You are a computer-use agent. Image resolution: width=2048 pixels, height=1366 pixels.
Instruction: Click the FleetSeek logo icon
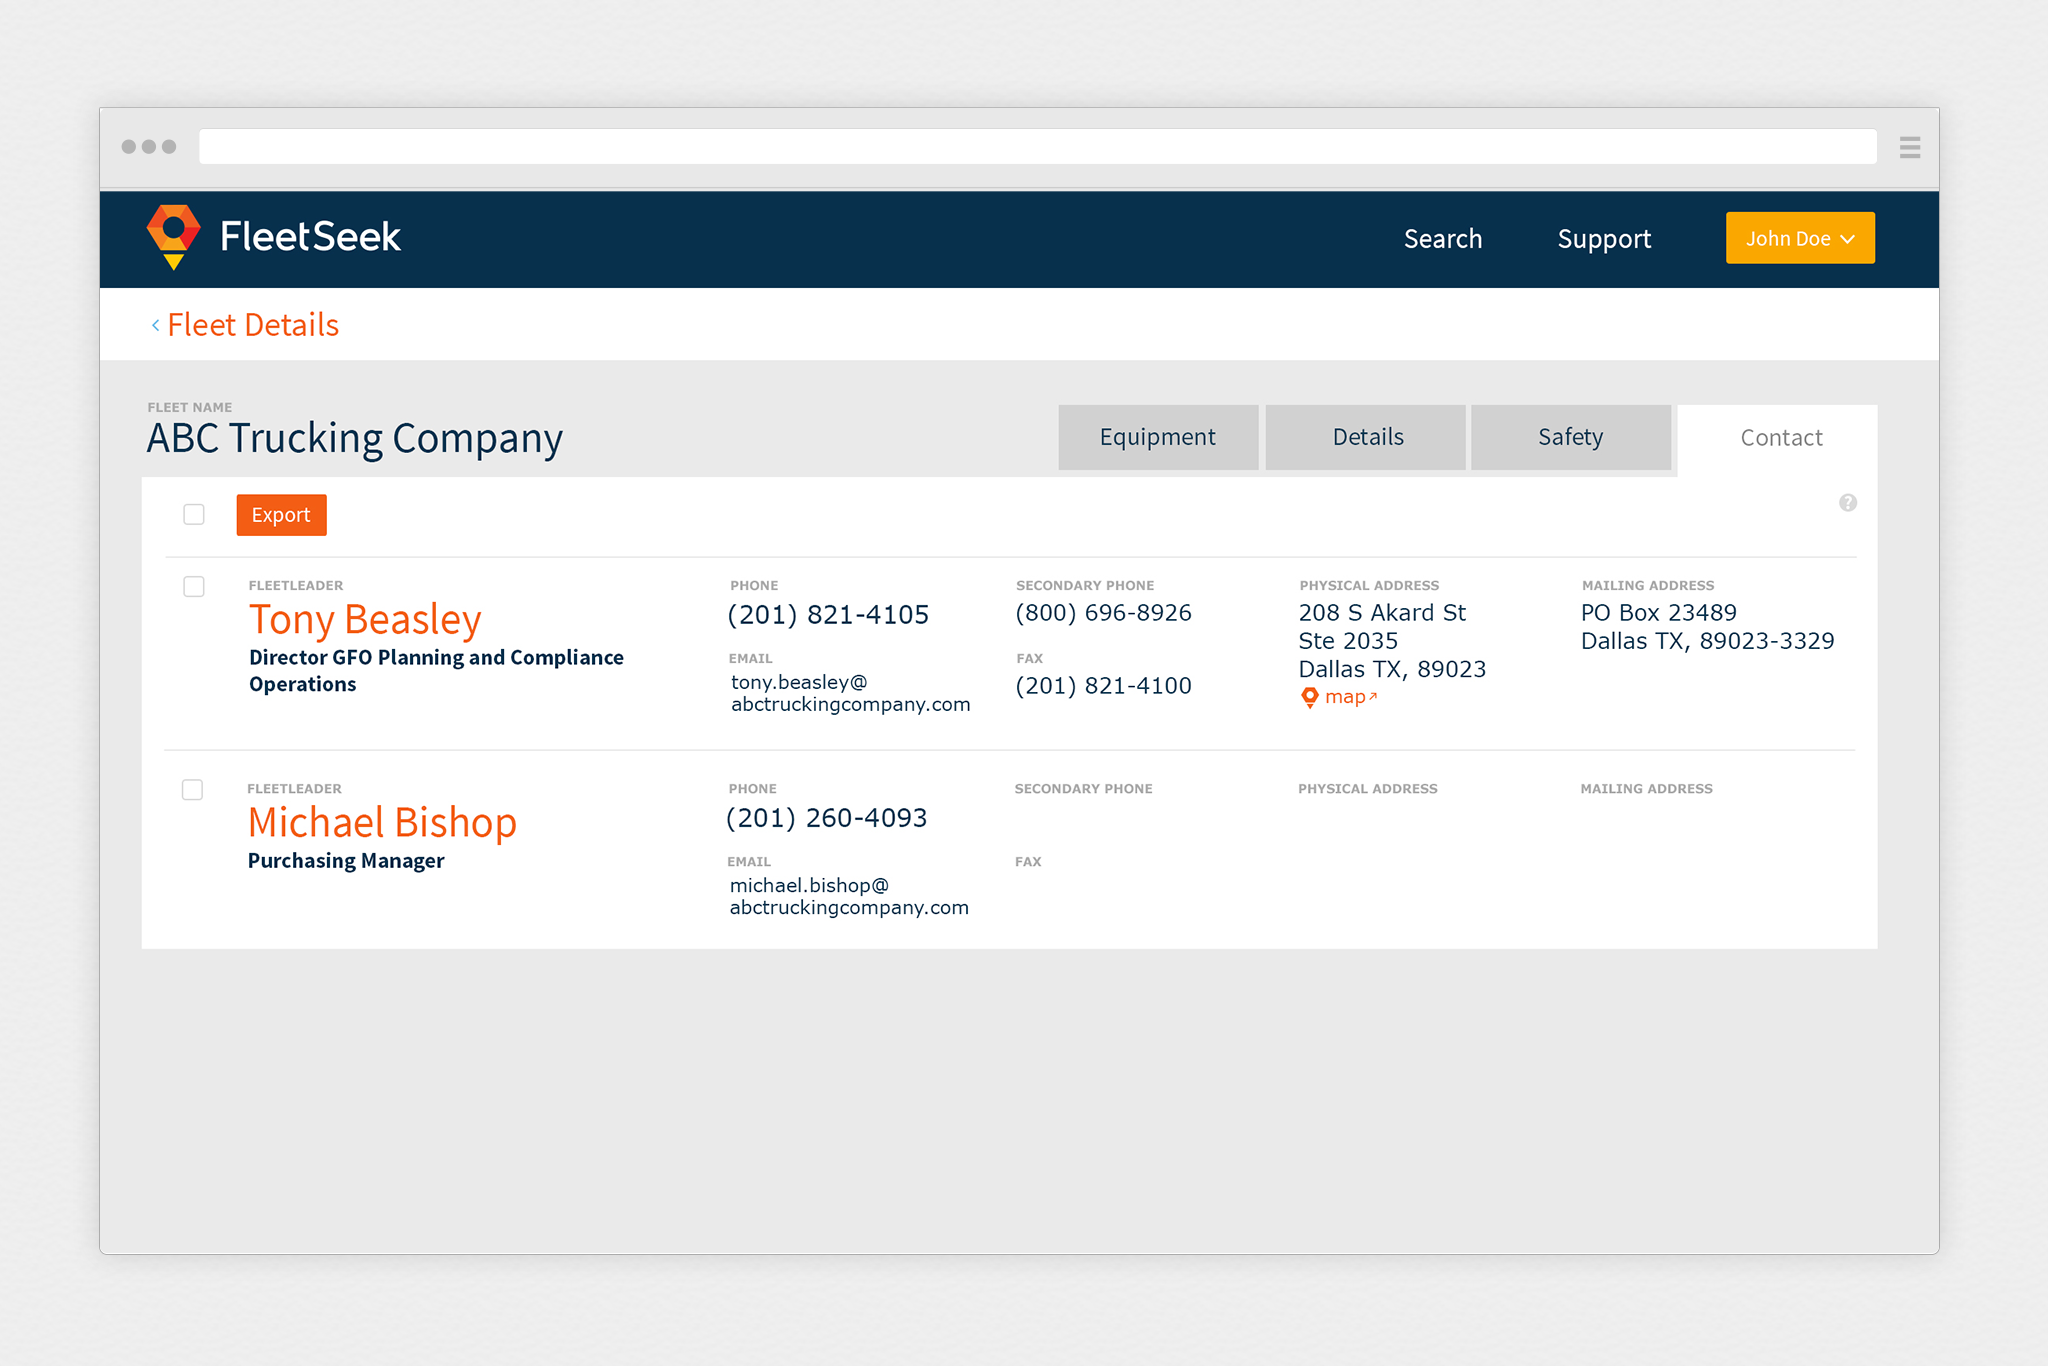(x=174, y=236)
